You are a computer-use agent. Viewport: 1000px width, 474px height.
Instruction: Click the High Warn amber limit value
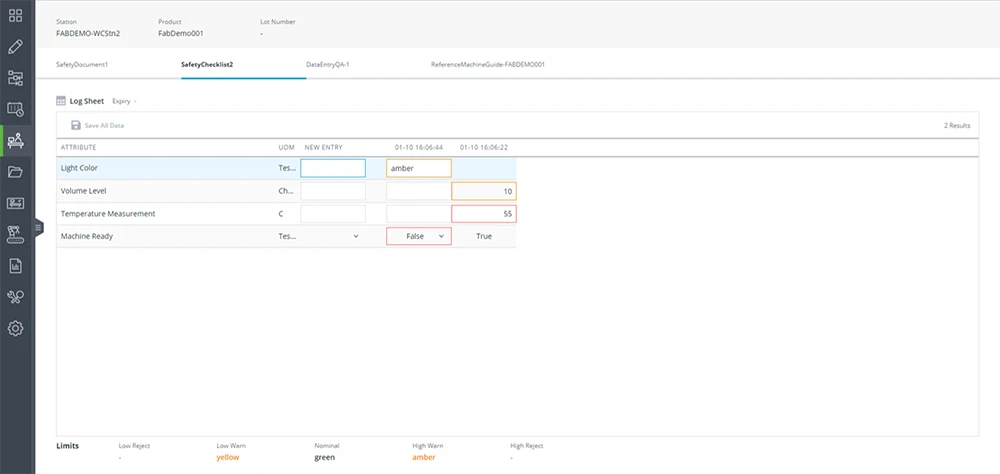click(423, 457)
